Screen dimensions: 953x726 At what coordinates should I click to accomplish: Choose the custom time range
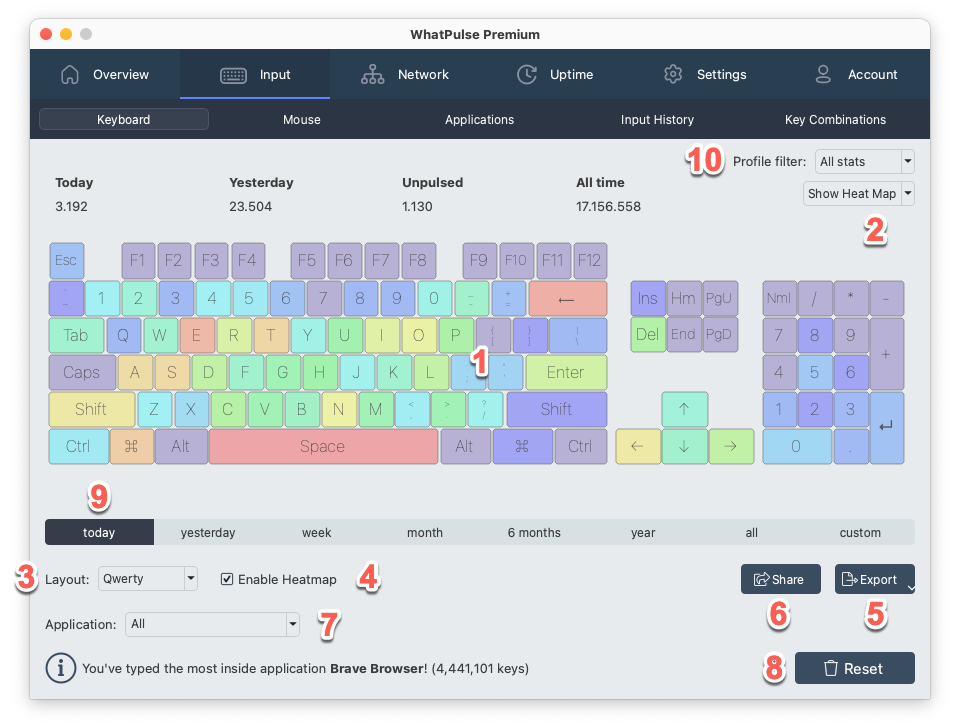tap(859, 532)
